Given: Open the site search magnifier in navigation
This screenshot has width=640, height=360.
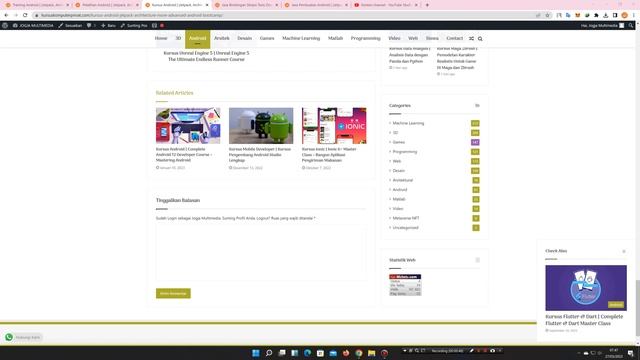Looking at the screenshot, I should point(480,38).
